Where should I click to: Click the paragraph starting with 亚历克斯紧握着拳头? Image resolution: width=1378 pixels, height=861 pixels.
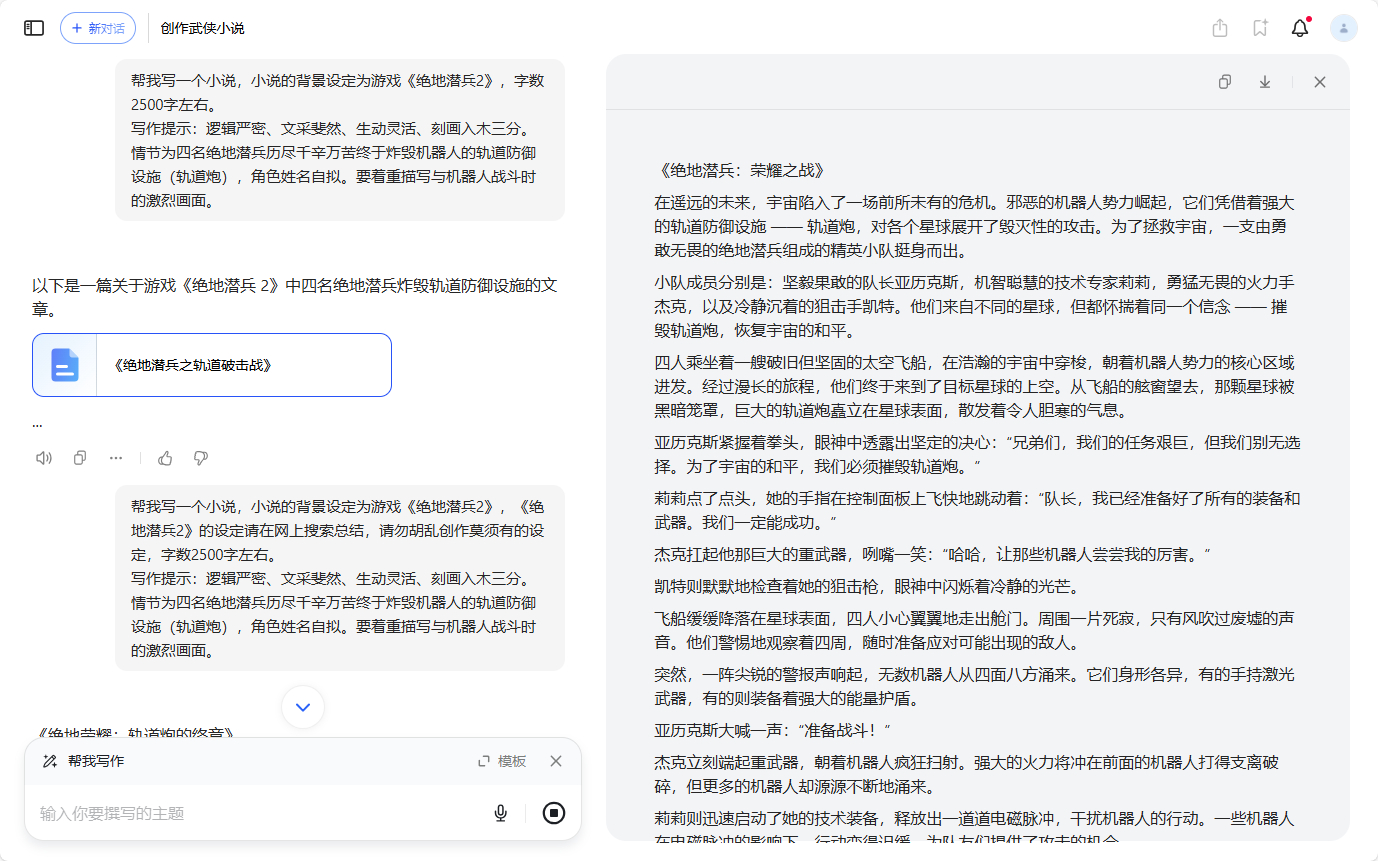(x=976, y=454)
